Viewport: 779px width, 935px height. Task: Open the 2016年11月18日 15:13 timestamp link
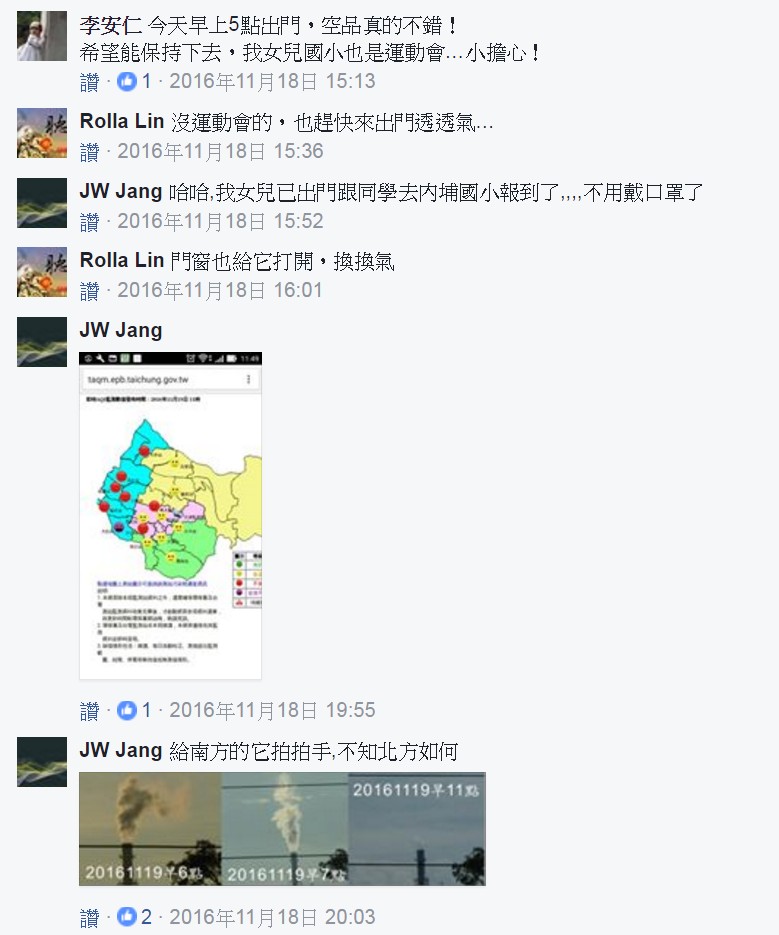(272, 81)
